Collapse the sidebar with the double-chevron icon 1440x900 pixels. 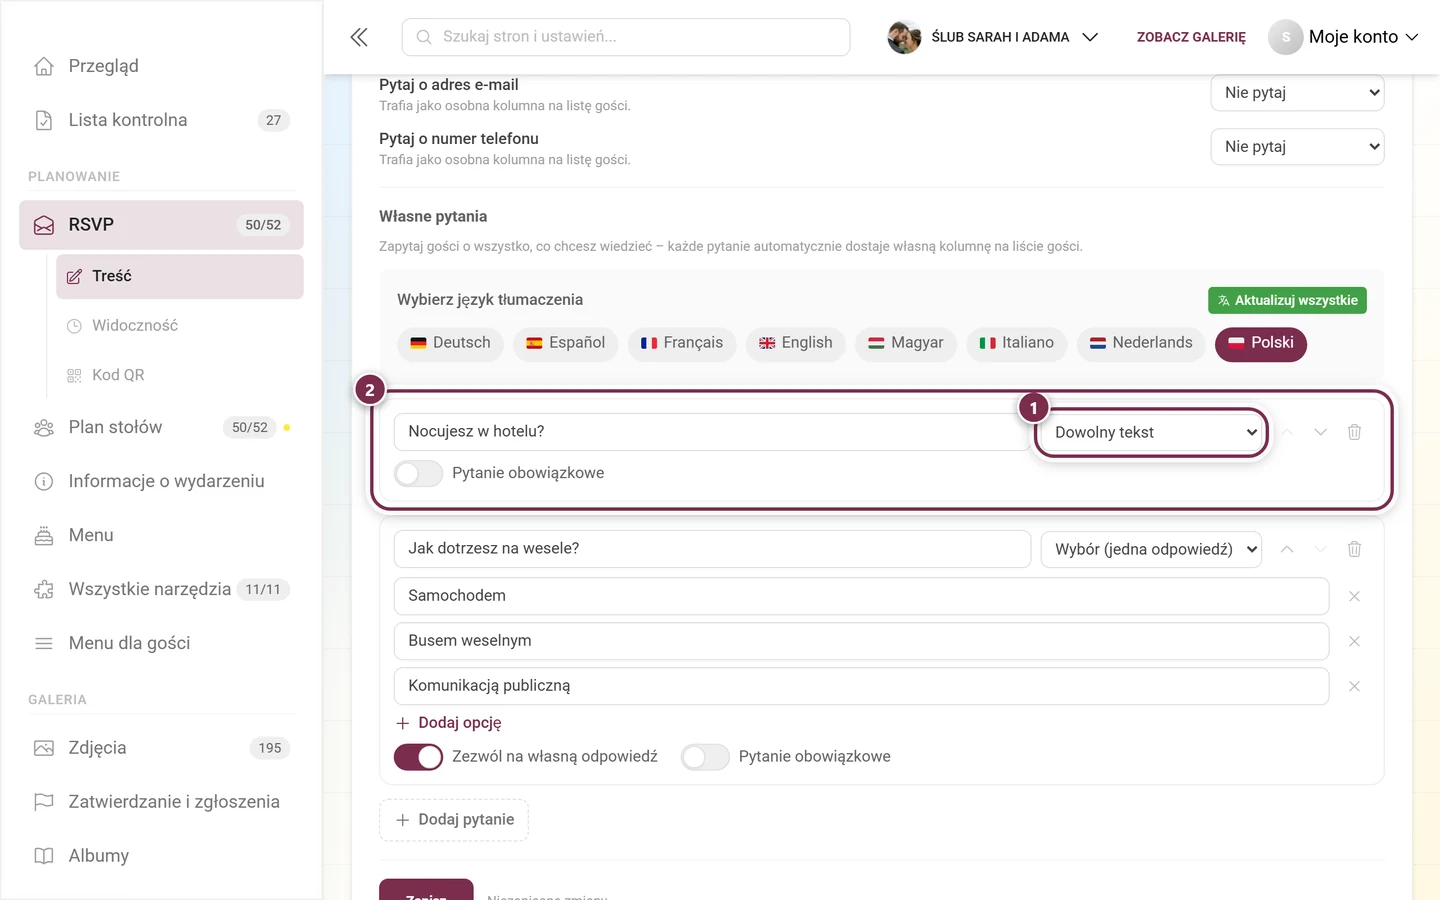coord(359,37)
